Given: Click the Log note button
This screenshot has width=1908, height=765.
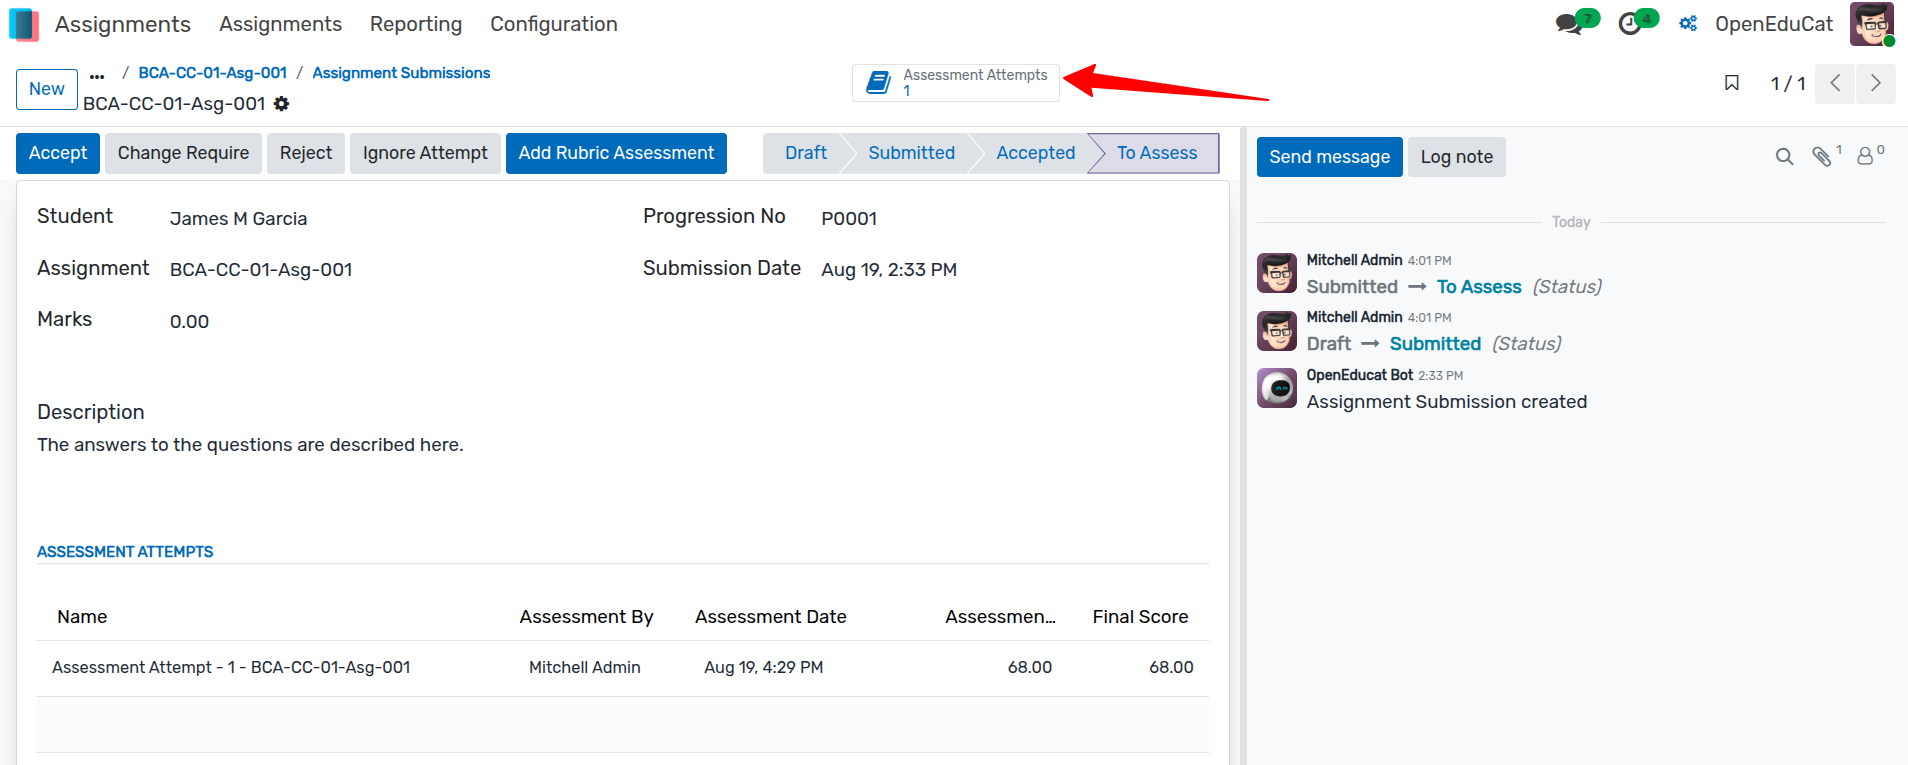Looking at the screenshot, I should 1457,157.
